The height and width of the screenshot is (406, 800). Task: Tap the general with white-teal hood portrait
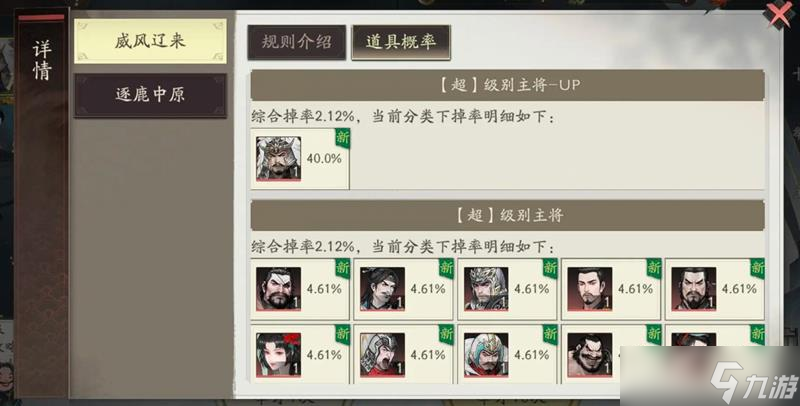point(486,355)
